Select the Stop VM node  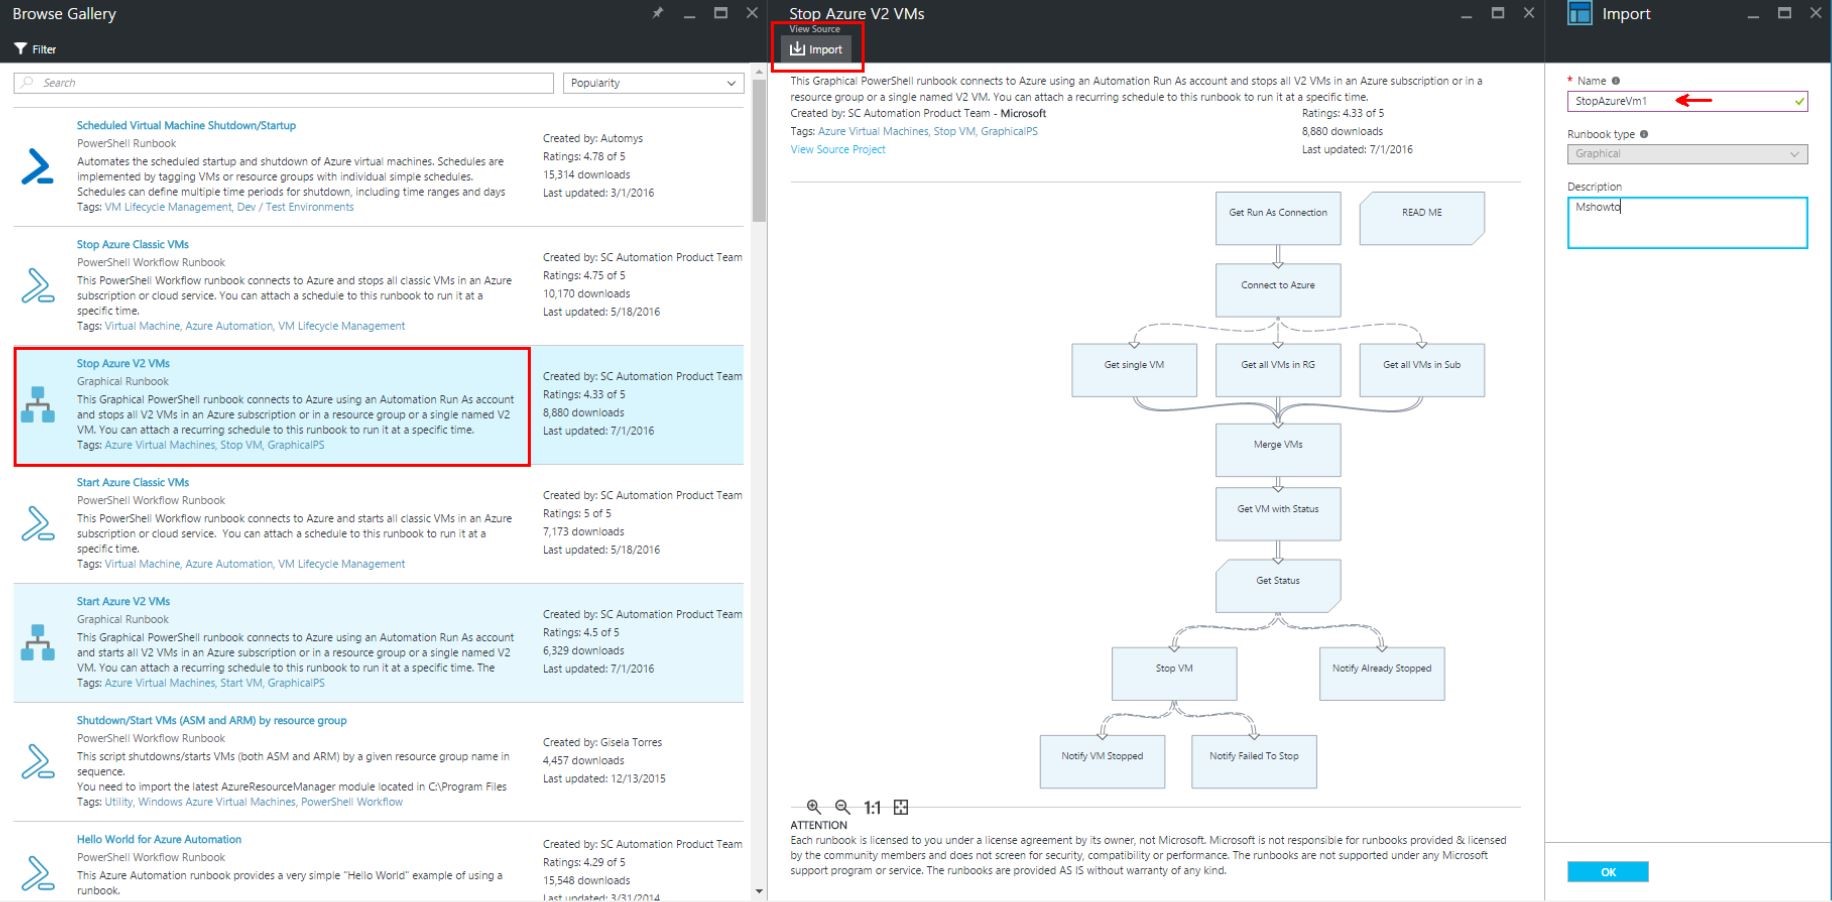[x=1174, y=674]
